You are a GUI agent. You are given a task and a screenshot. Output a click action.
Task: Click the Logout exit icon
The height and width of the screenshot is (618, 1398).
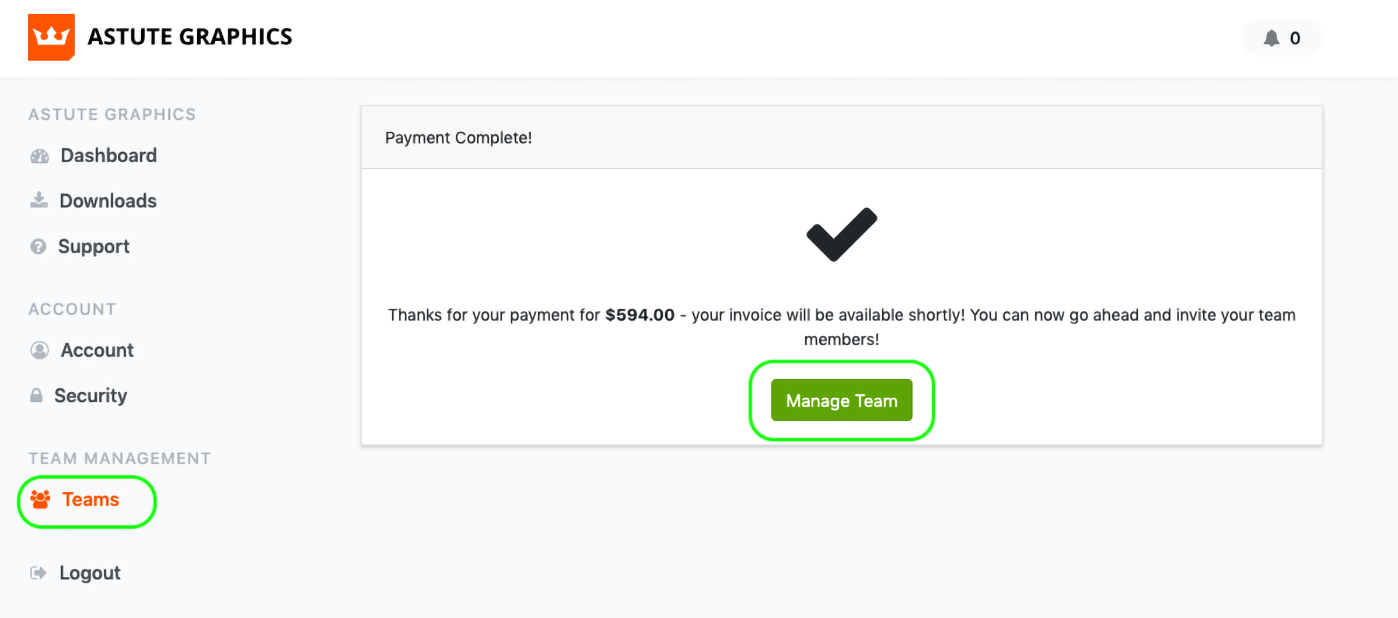coord(39,573)
